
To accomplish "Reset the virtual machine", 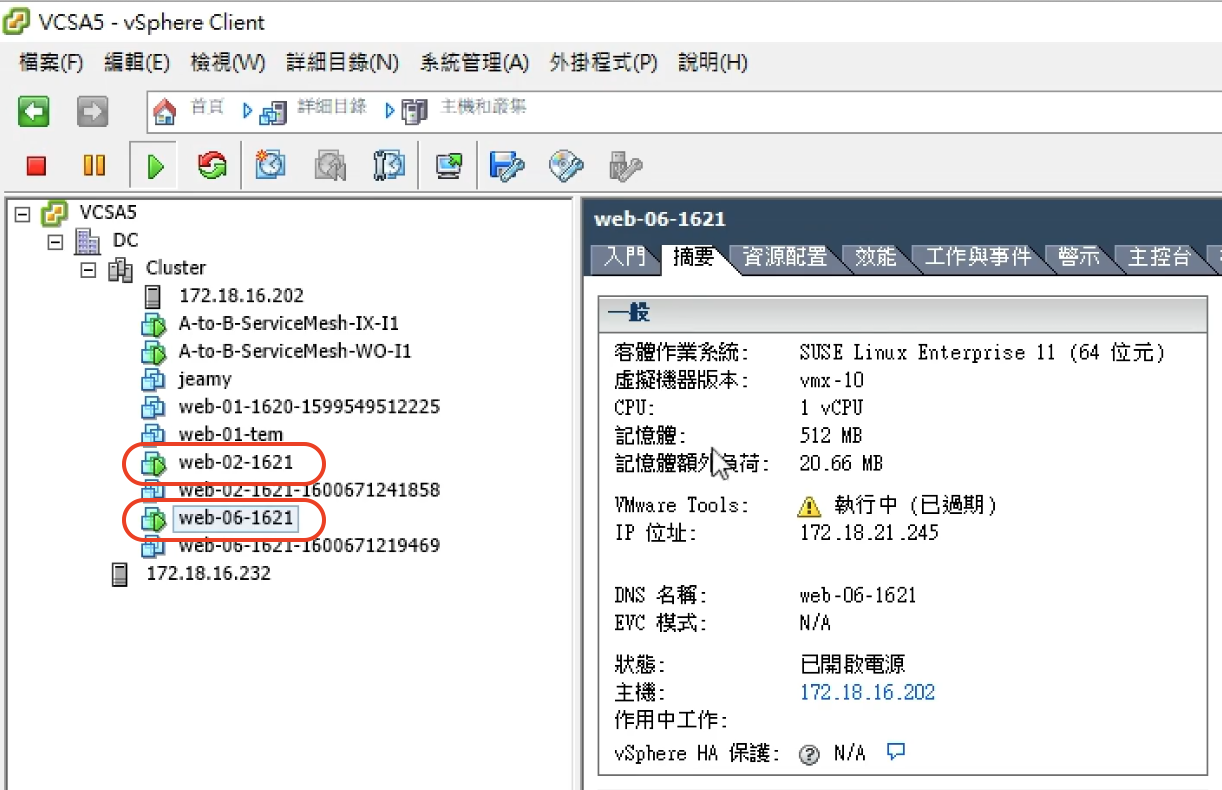I will click(212, 165).
